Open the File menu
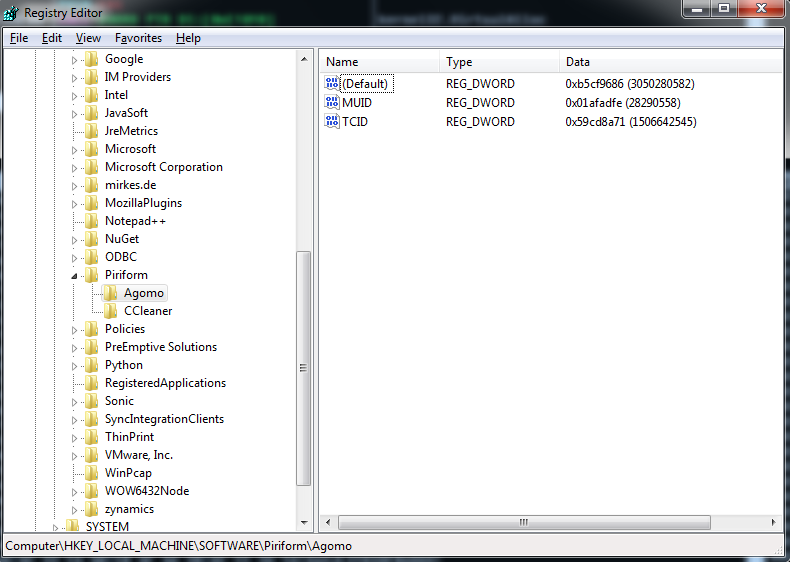Screen dimensions: 790x562 click(19, 38)
